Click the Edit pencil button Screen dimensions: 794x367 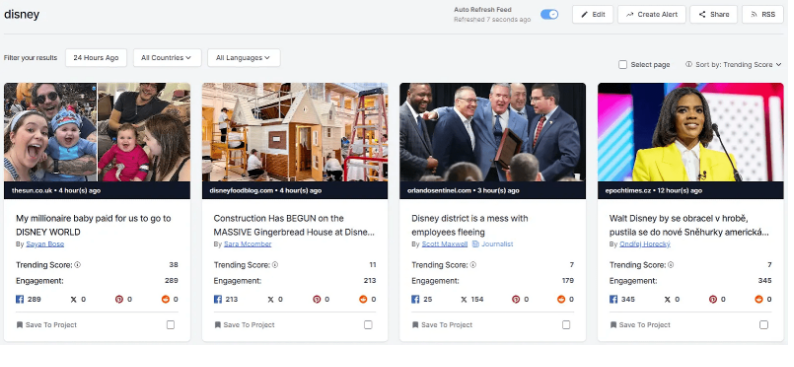(x=592, y=15)
